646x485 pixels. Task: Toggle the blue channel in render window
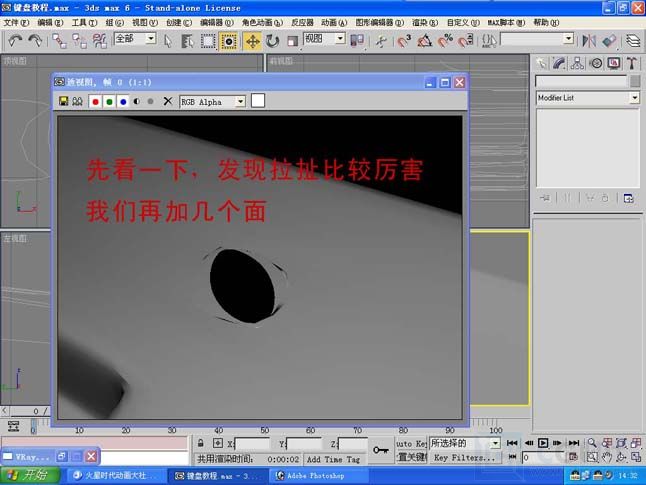123,102
